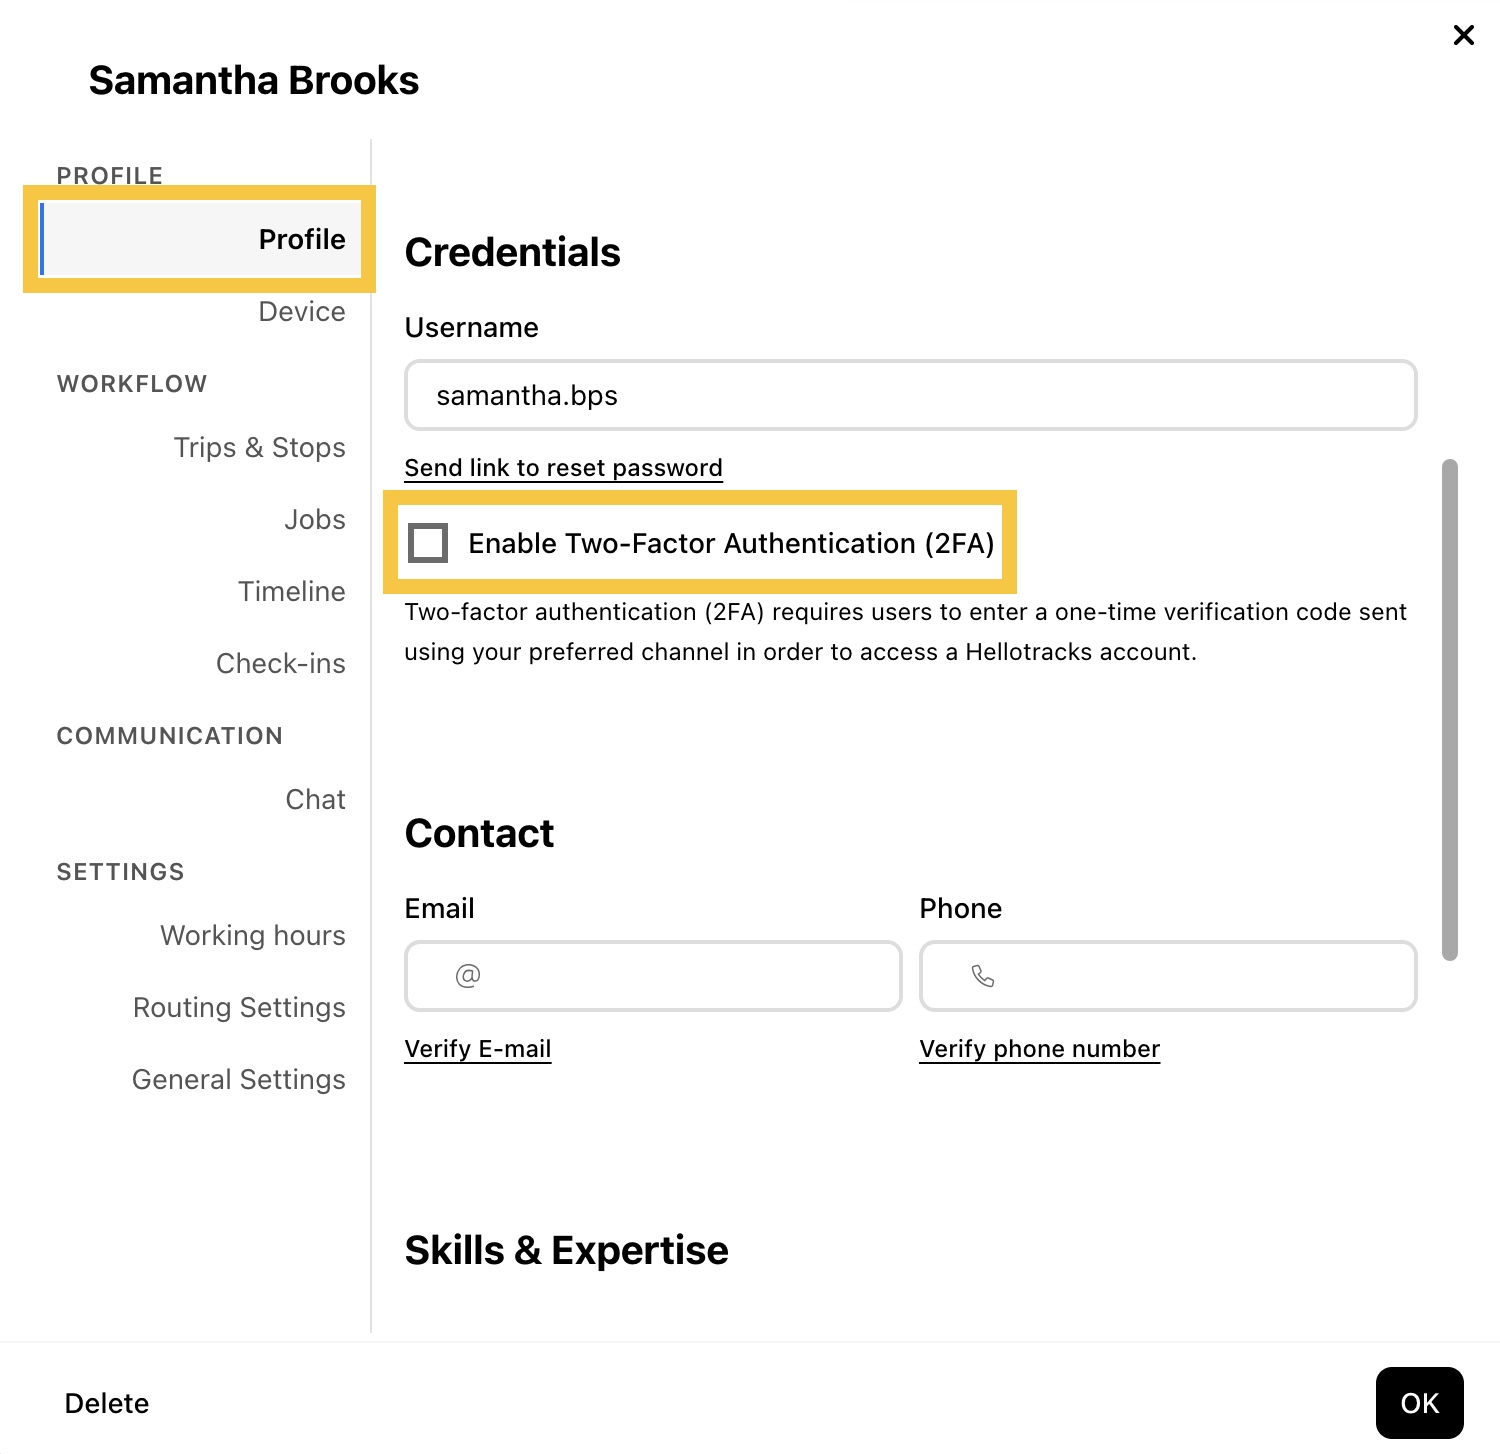Navigate to Check-ins
Viewport: 1500px width, 1454px height.
coord(280,663)
